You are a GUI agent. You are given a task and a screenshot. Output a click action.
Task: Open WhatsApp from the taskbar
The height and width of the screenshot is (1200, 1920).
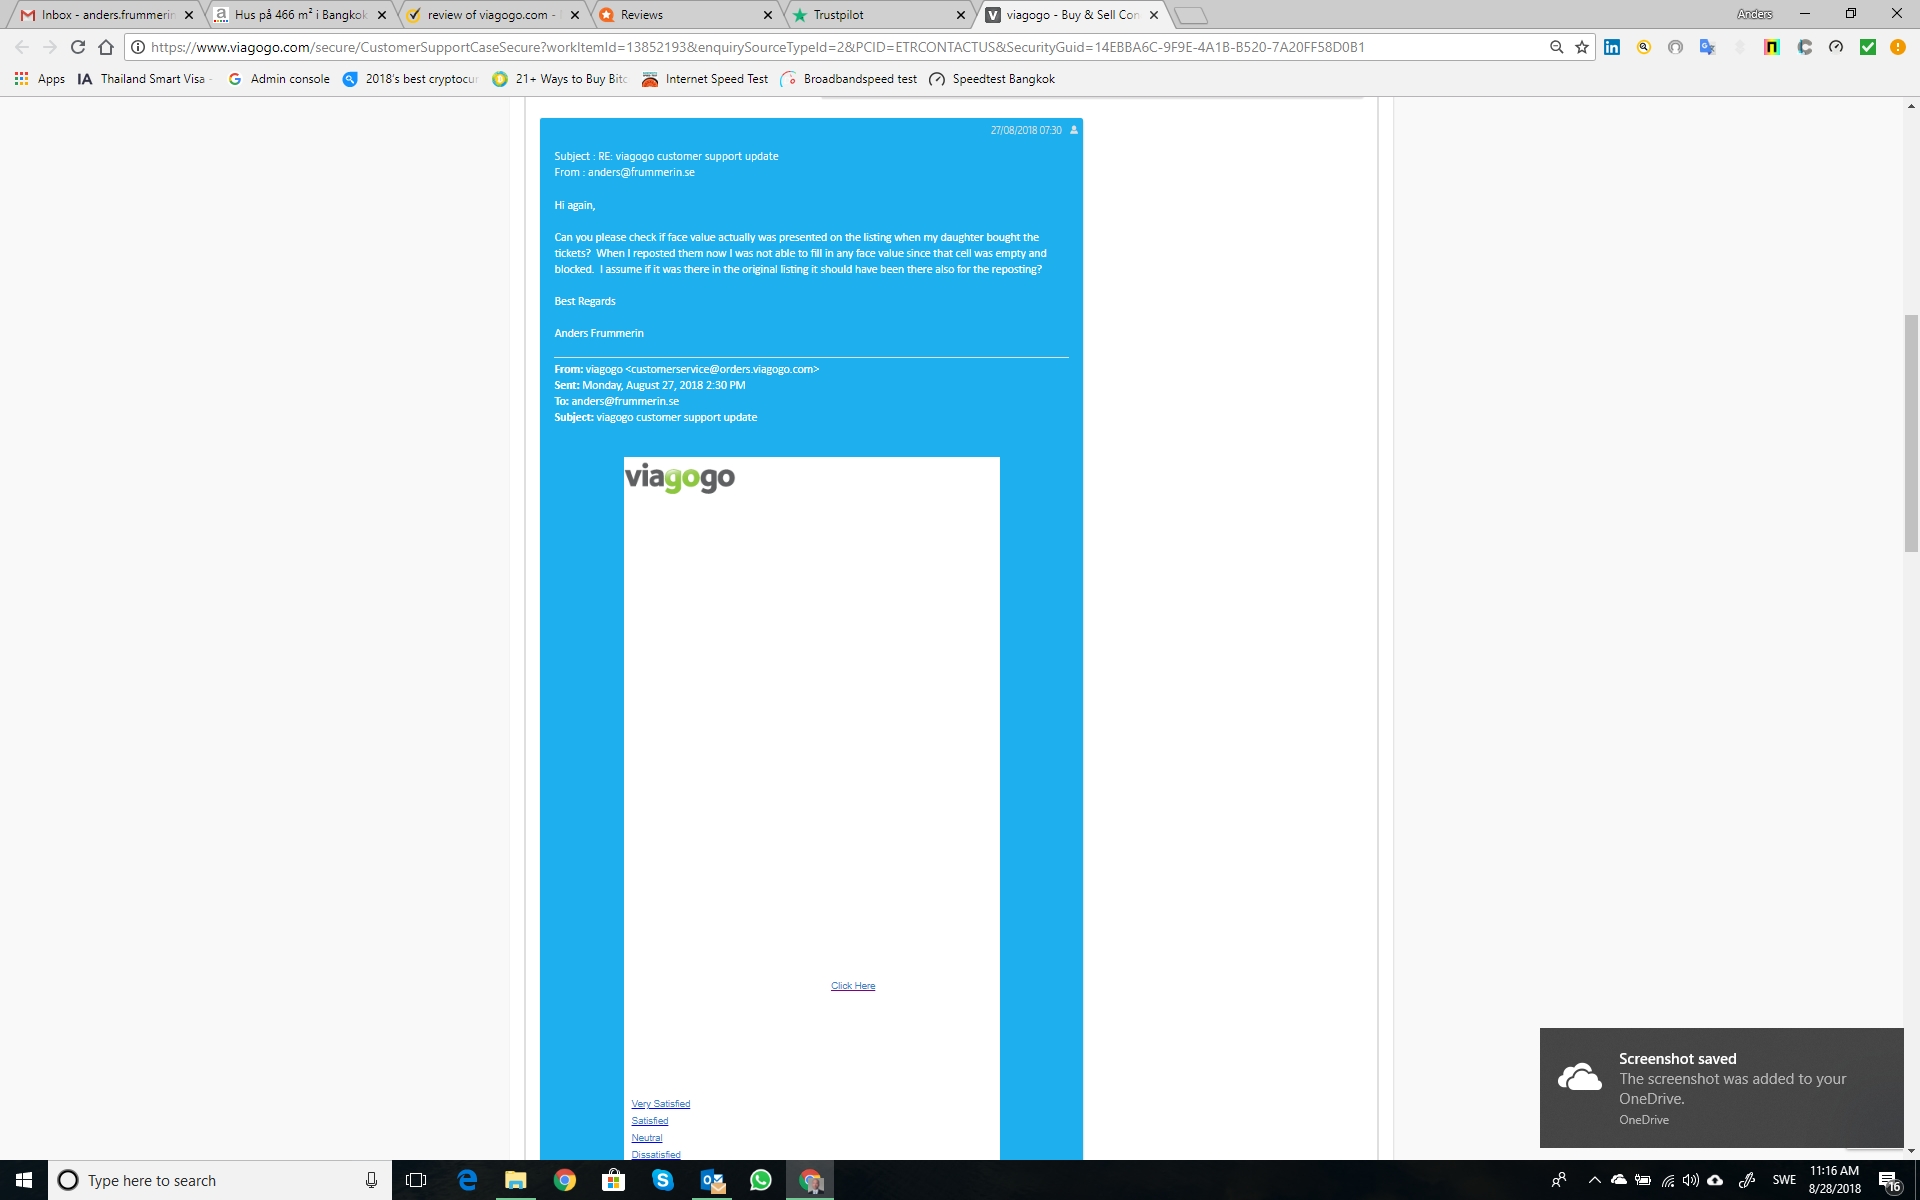(761, 1180)
